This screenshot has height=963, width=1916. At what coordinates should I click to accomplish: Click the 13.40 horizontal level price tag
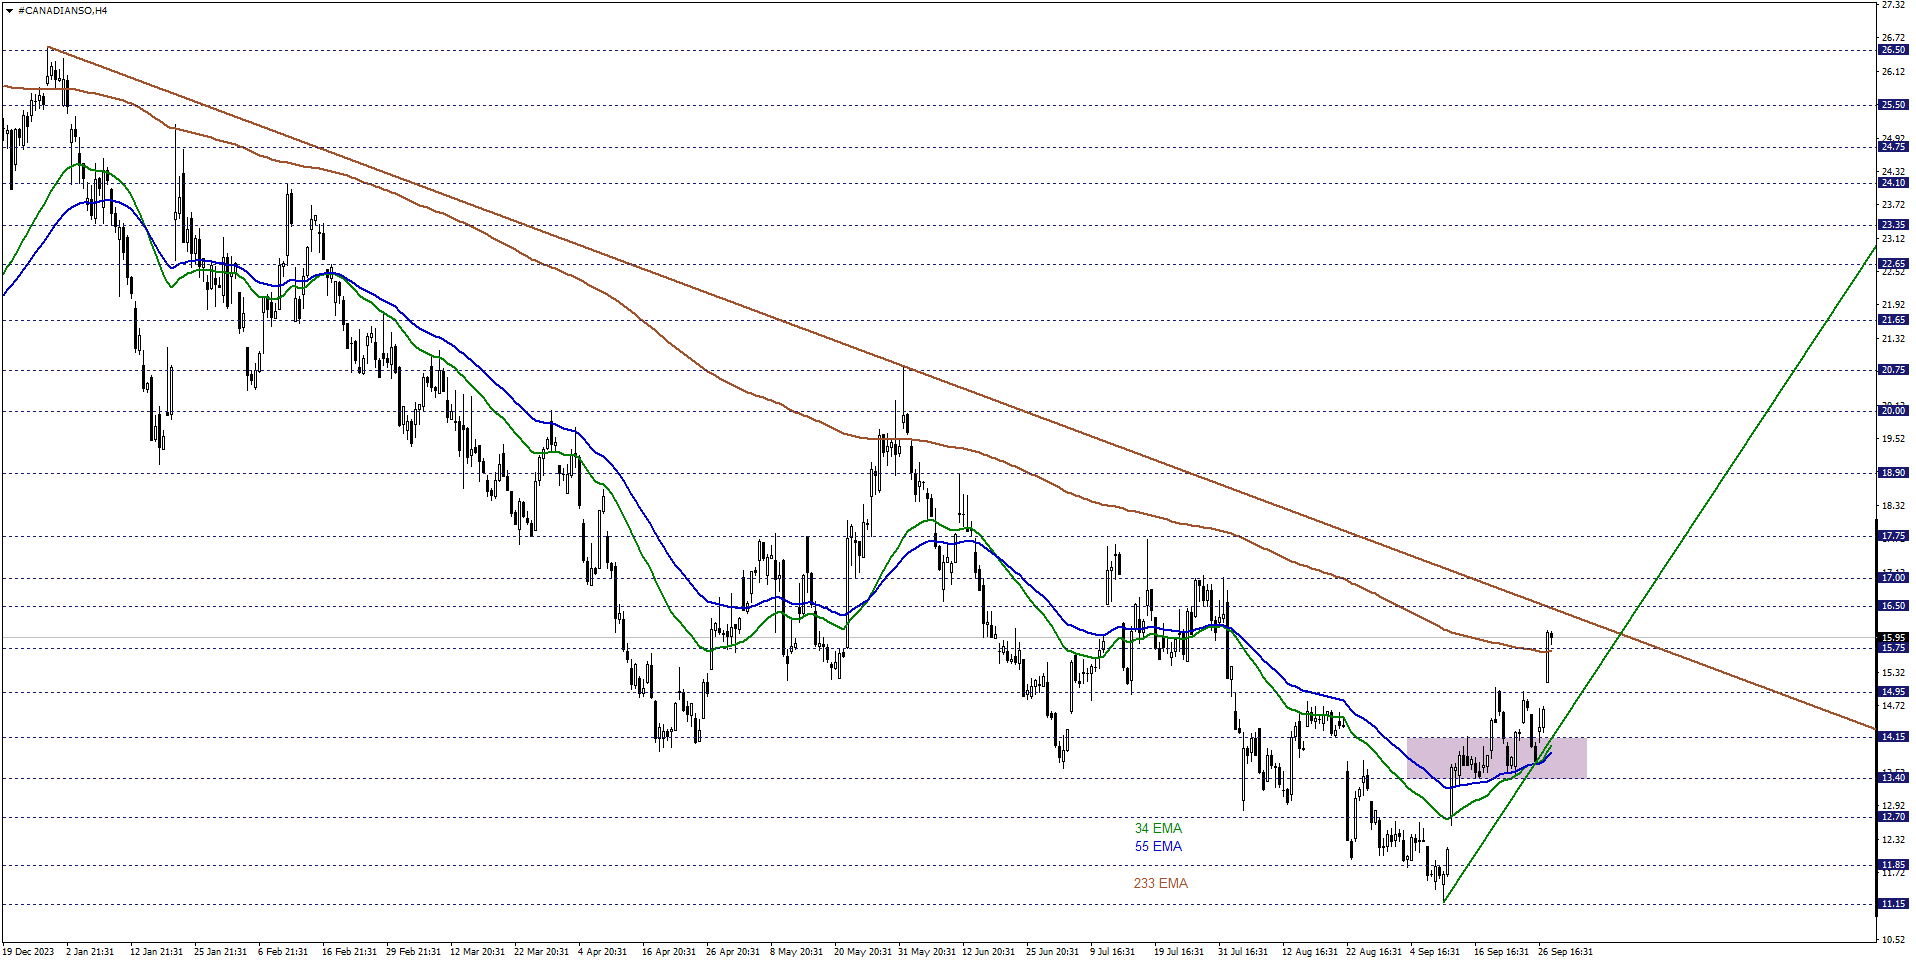tap(1893, 778)
